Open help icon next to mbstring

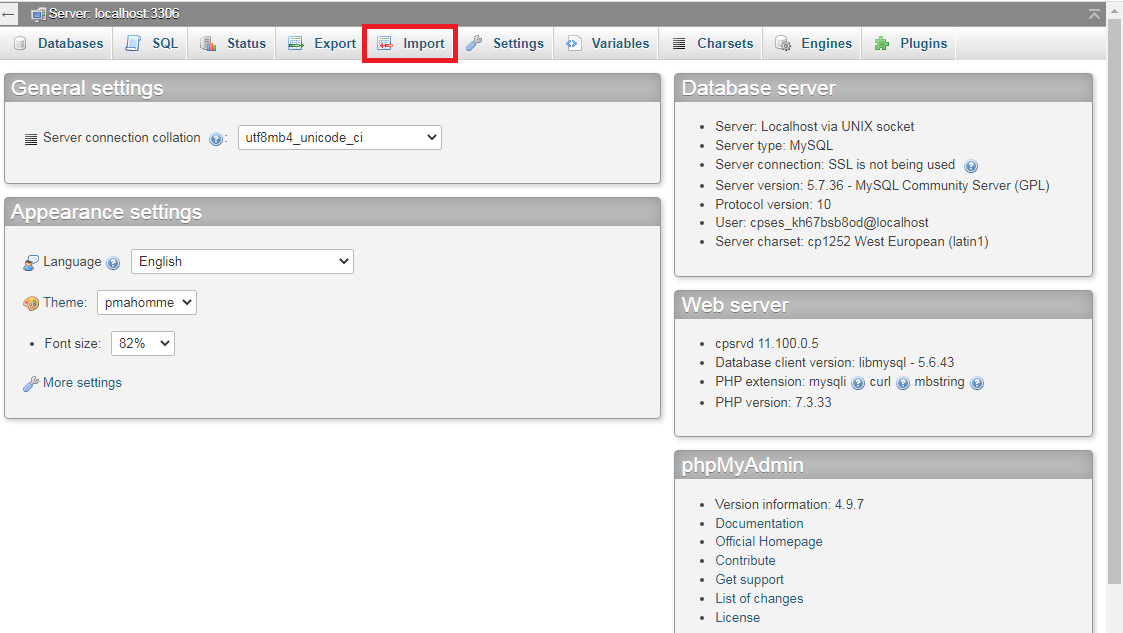tap(977, 383)
